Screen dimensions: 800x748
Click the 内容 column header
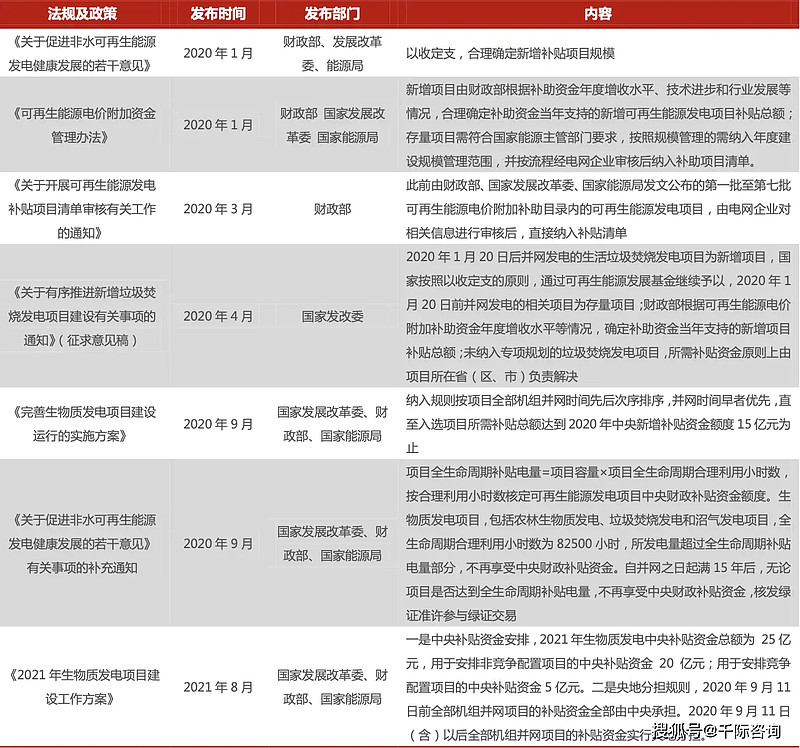tap(598, 13)
